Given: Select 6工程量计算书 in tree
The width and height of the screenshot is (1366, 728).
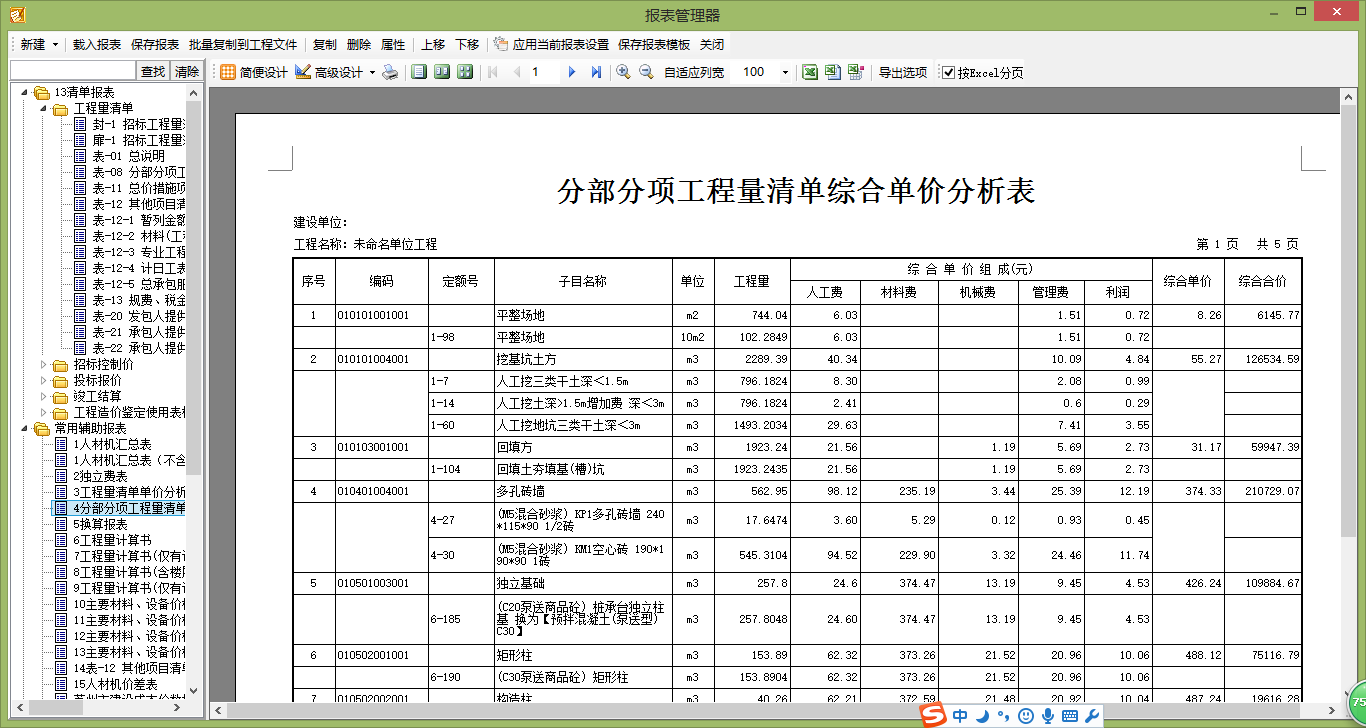Looking at the screenshot, I should tap(112, 540).
